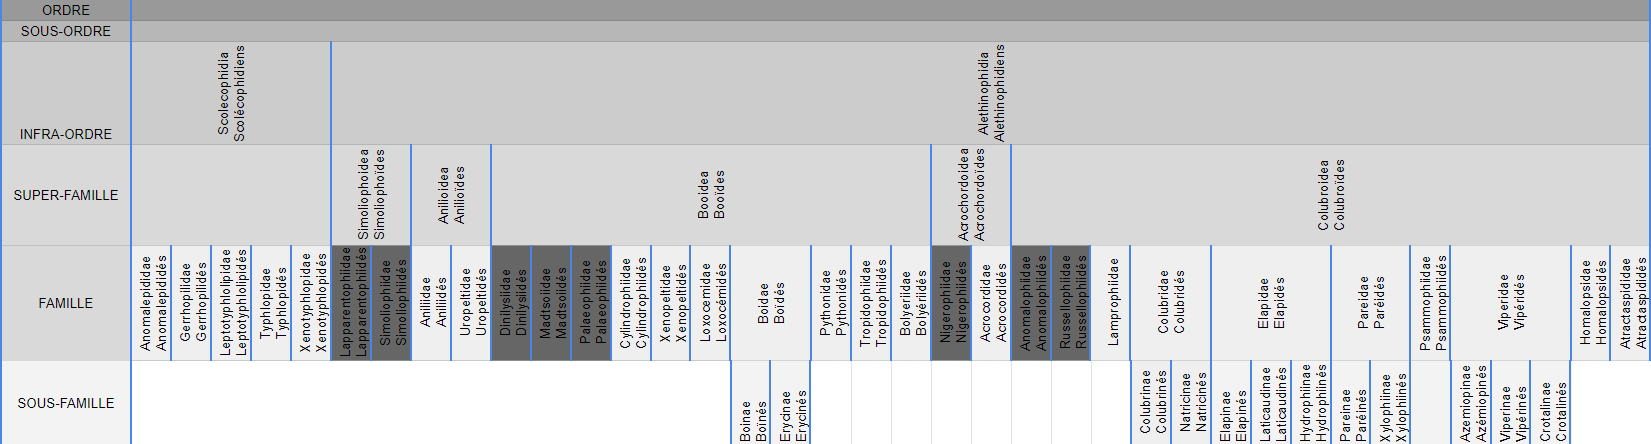
Task: Select the Bolyeriidae family cell
Action: coord(911,303)
